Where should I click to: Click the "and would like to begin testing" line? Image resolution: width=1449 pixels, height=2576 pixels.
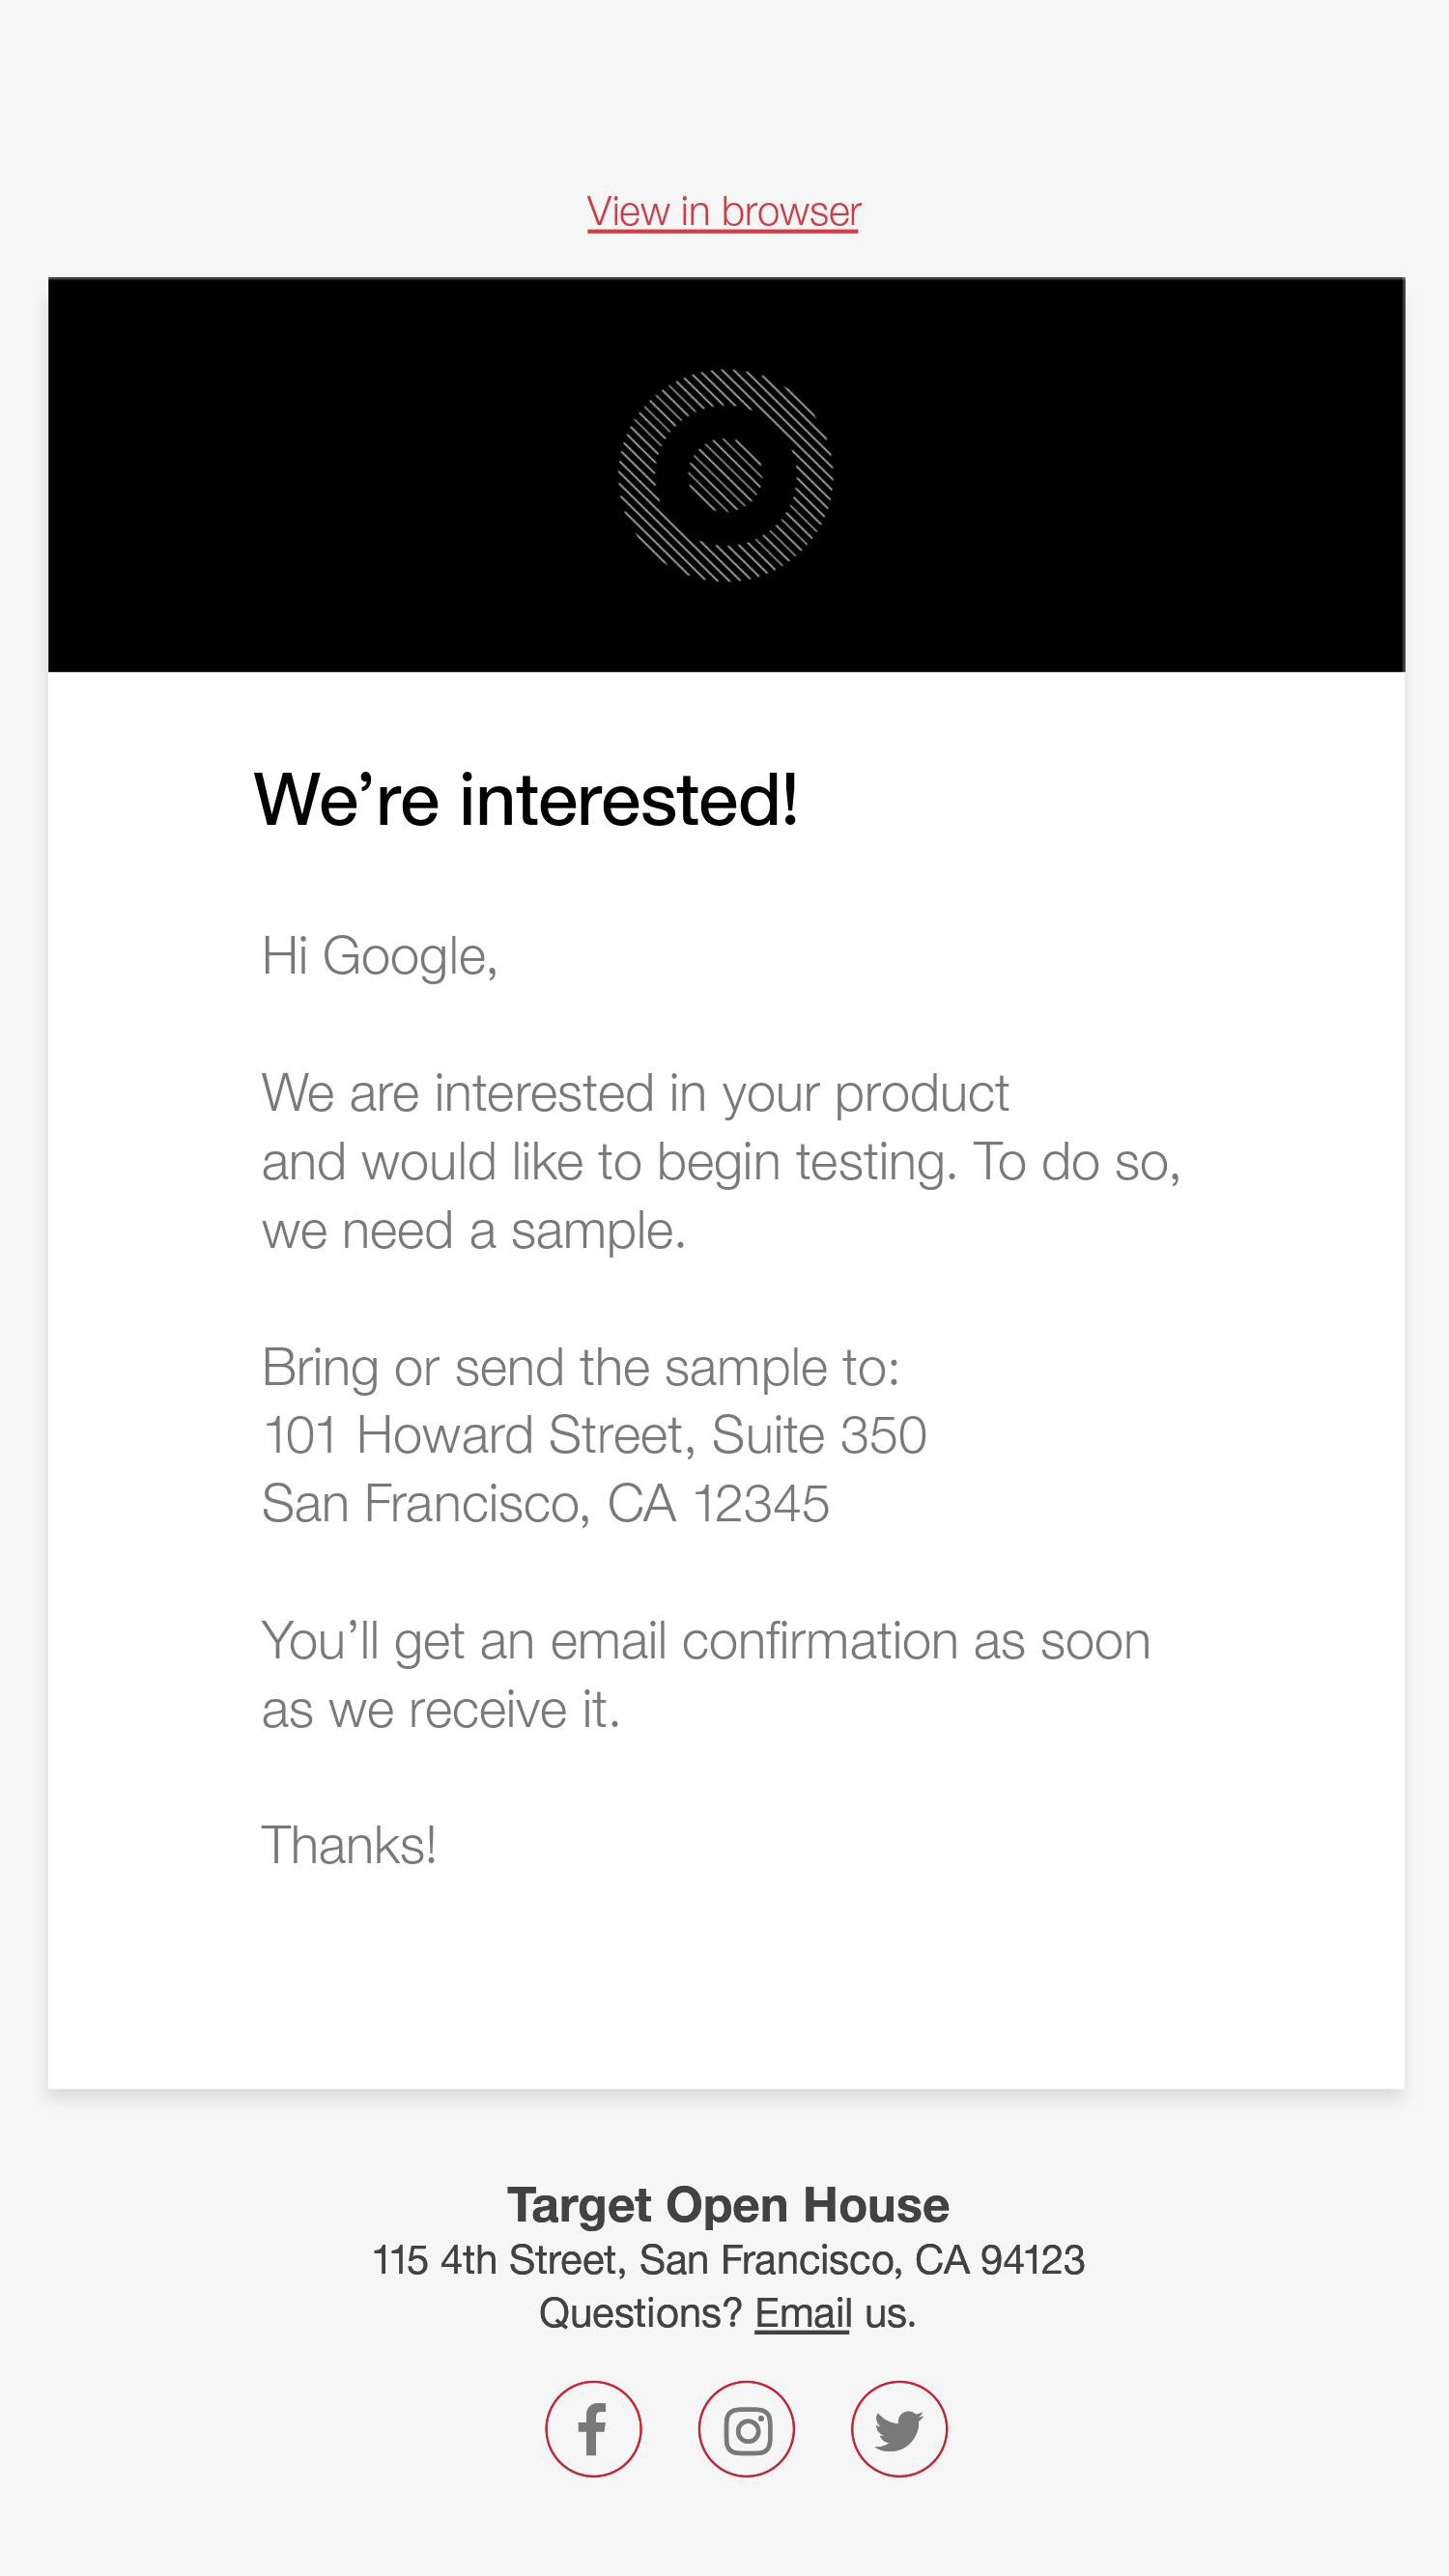tap(720, 1162)
